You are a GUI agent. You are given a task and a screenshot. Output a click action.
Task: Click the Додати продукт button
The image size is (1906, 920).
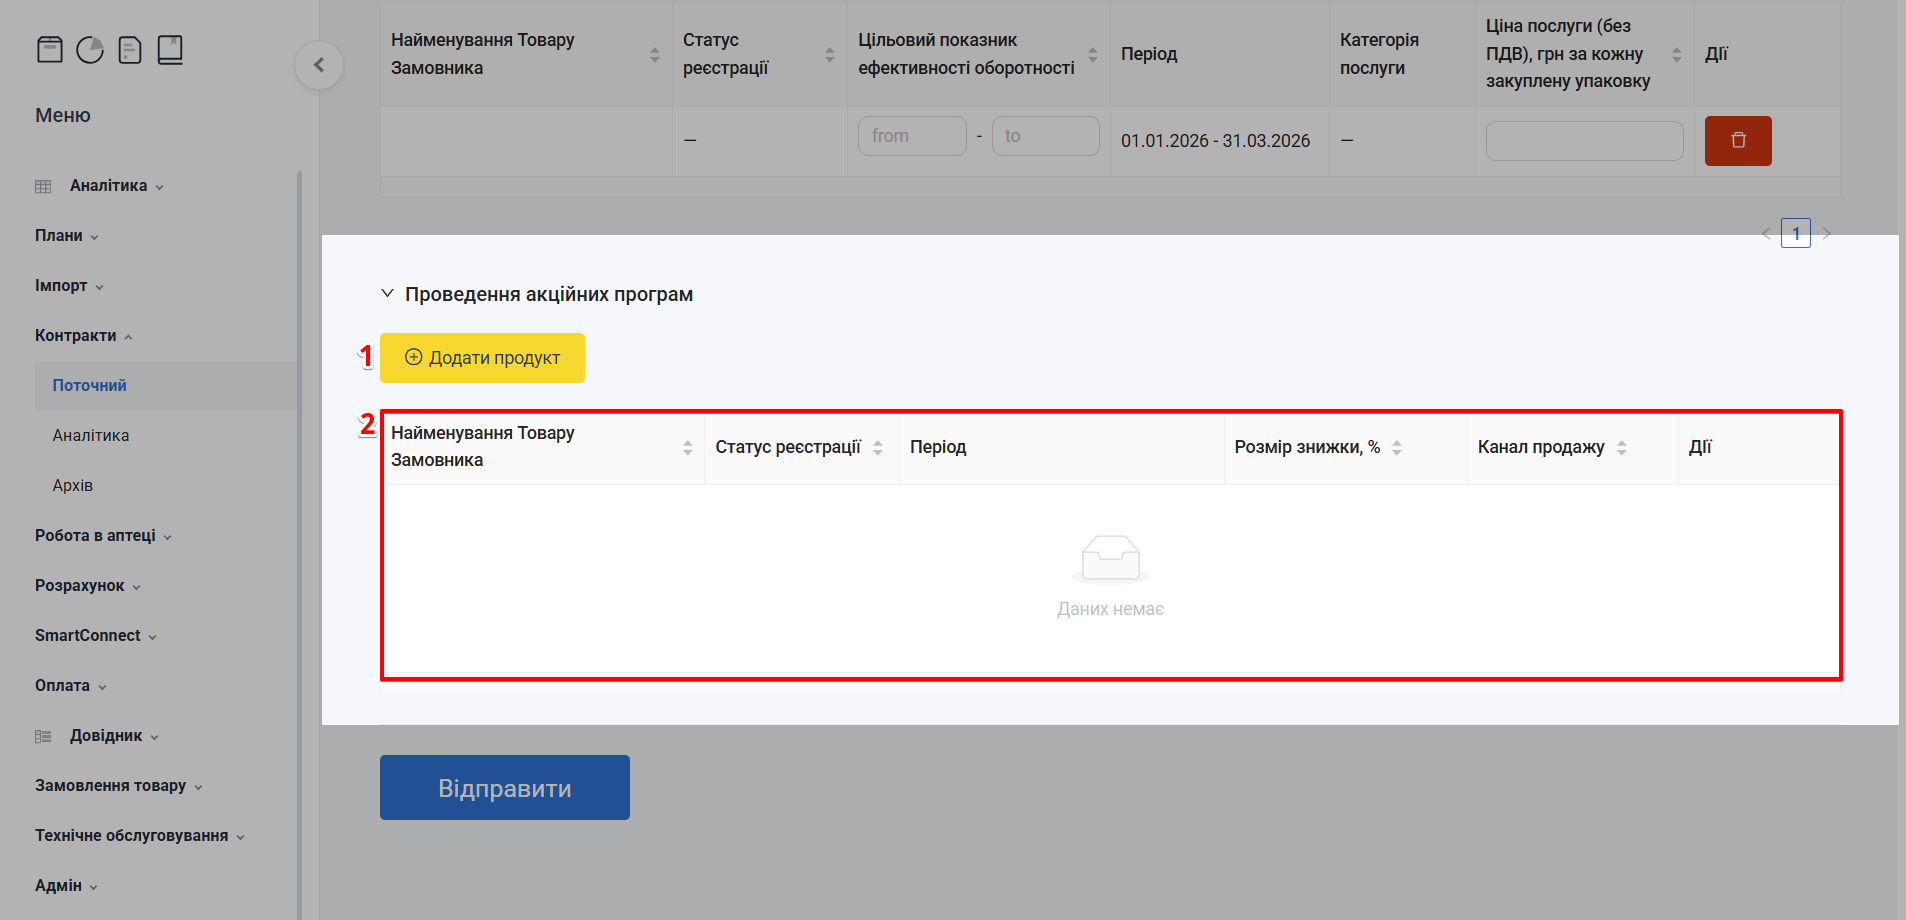click(482, 358)
